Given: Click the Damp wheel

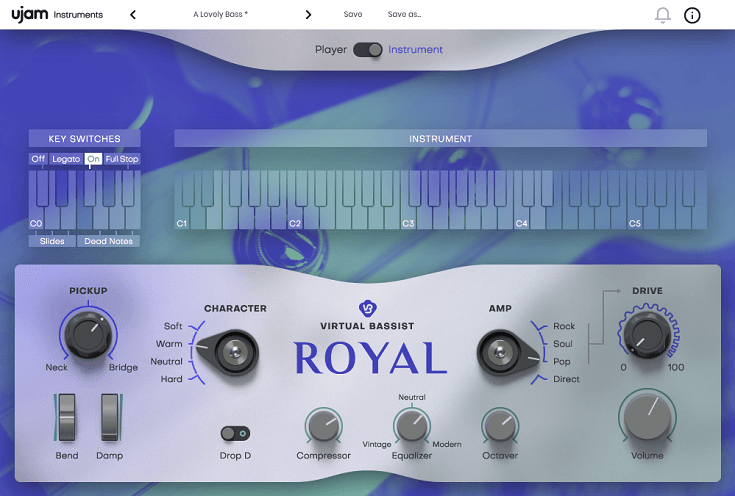Looking at the screenshot, I should 110,417.
